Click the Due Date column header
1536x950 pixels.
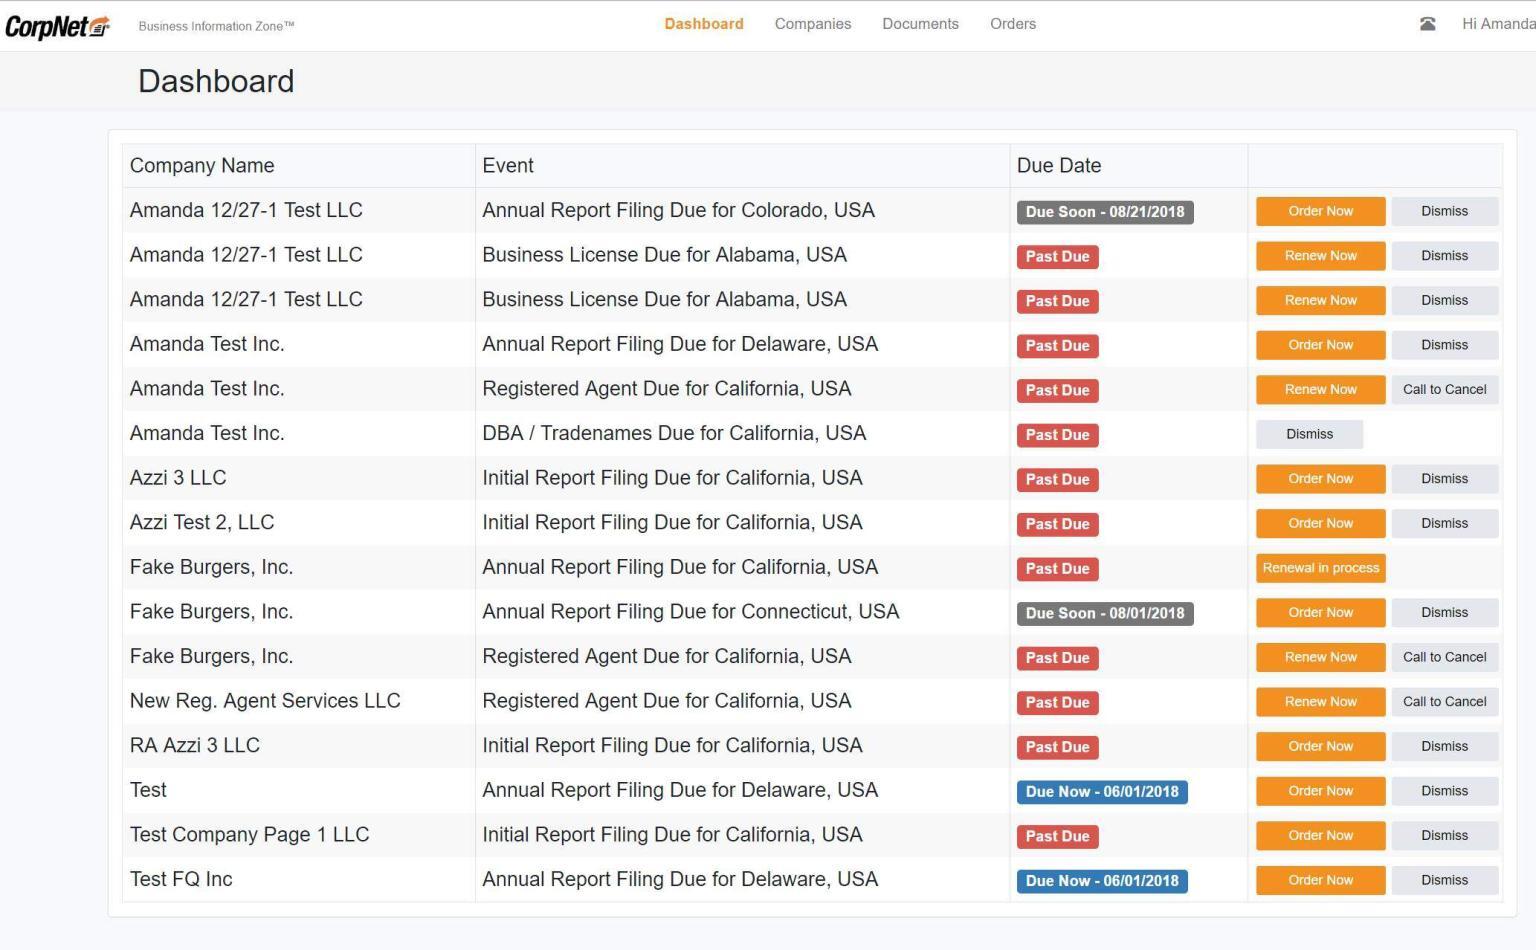coord(1058,166)
